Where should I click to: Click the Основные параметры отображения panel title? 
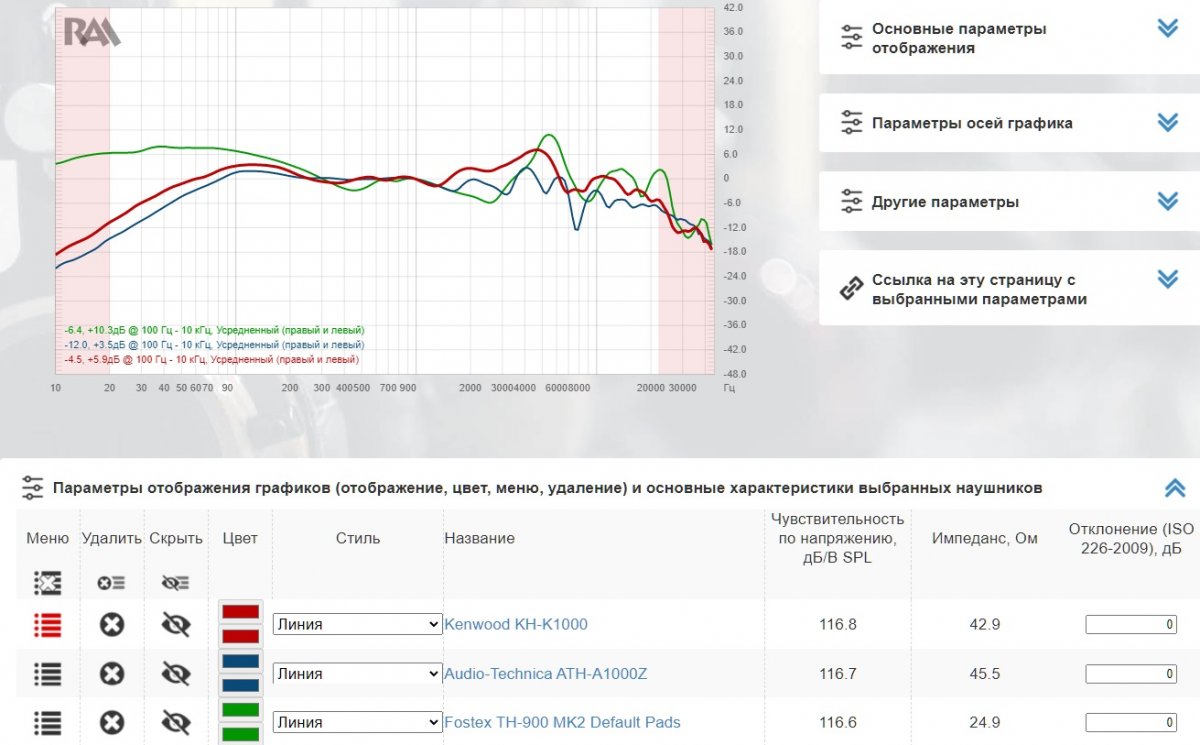959,38
